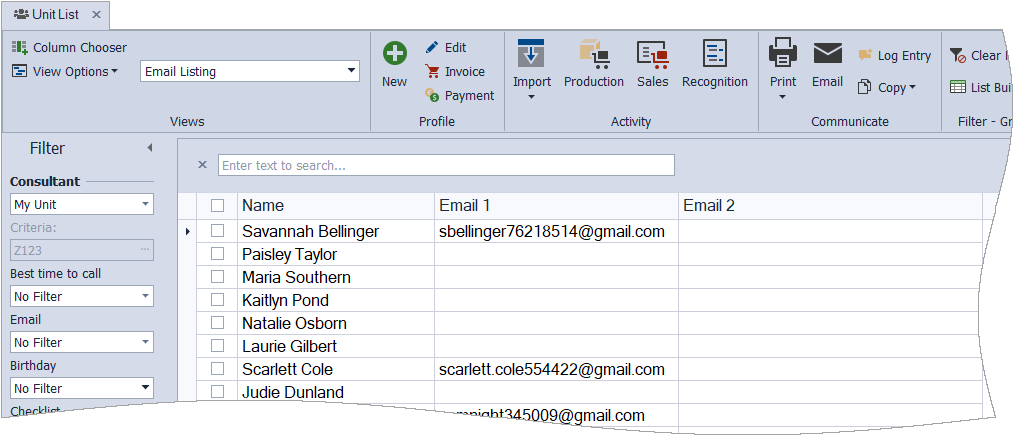1014x436 pixels.
Task: Toggle the select-all header checkbox
Action: [x=217, y=205]
